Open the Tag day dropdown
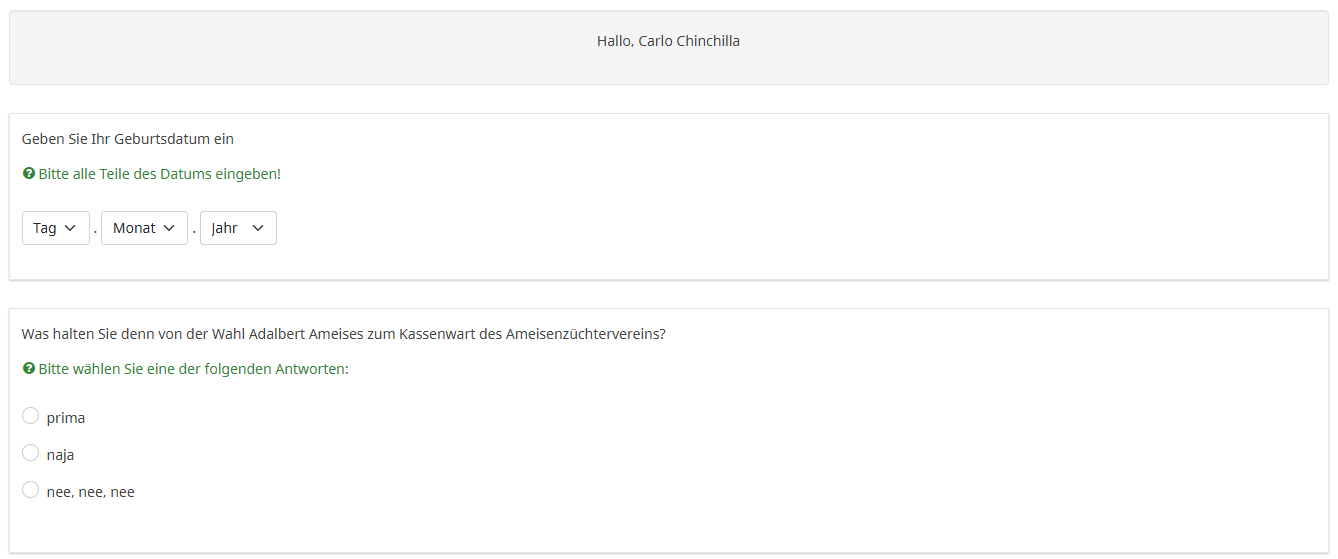 point(55,228)
